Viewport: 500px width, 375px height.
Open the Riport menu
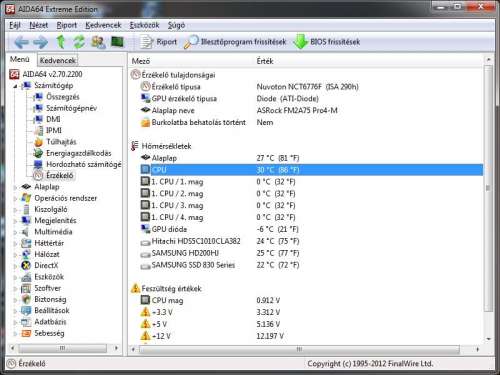67,25
